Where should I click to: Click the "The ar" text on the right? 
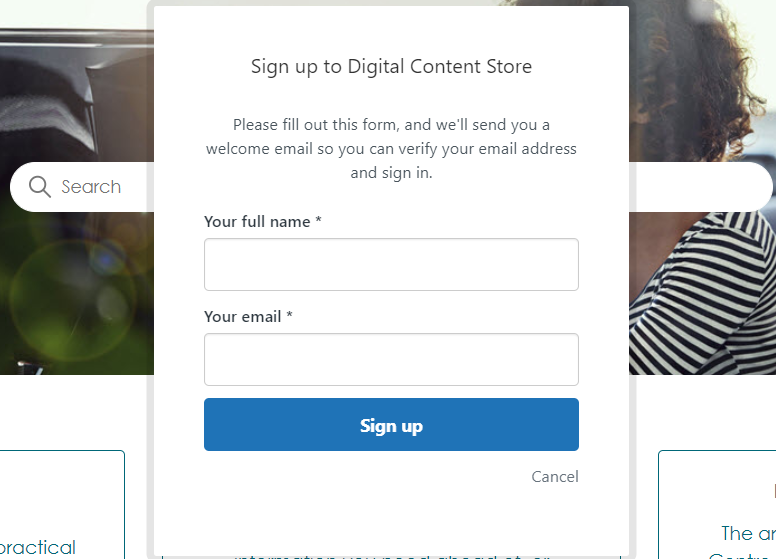(x=748, y=533)
